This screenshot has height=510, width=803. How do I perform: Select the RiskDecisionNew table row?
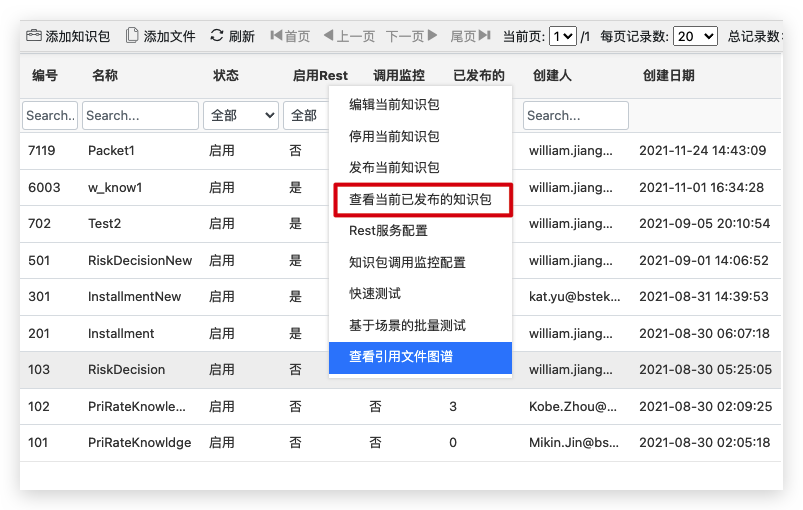coord(140,260)
